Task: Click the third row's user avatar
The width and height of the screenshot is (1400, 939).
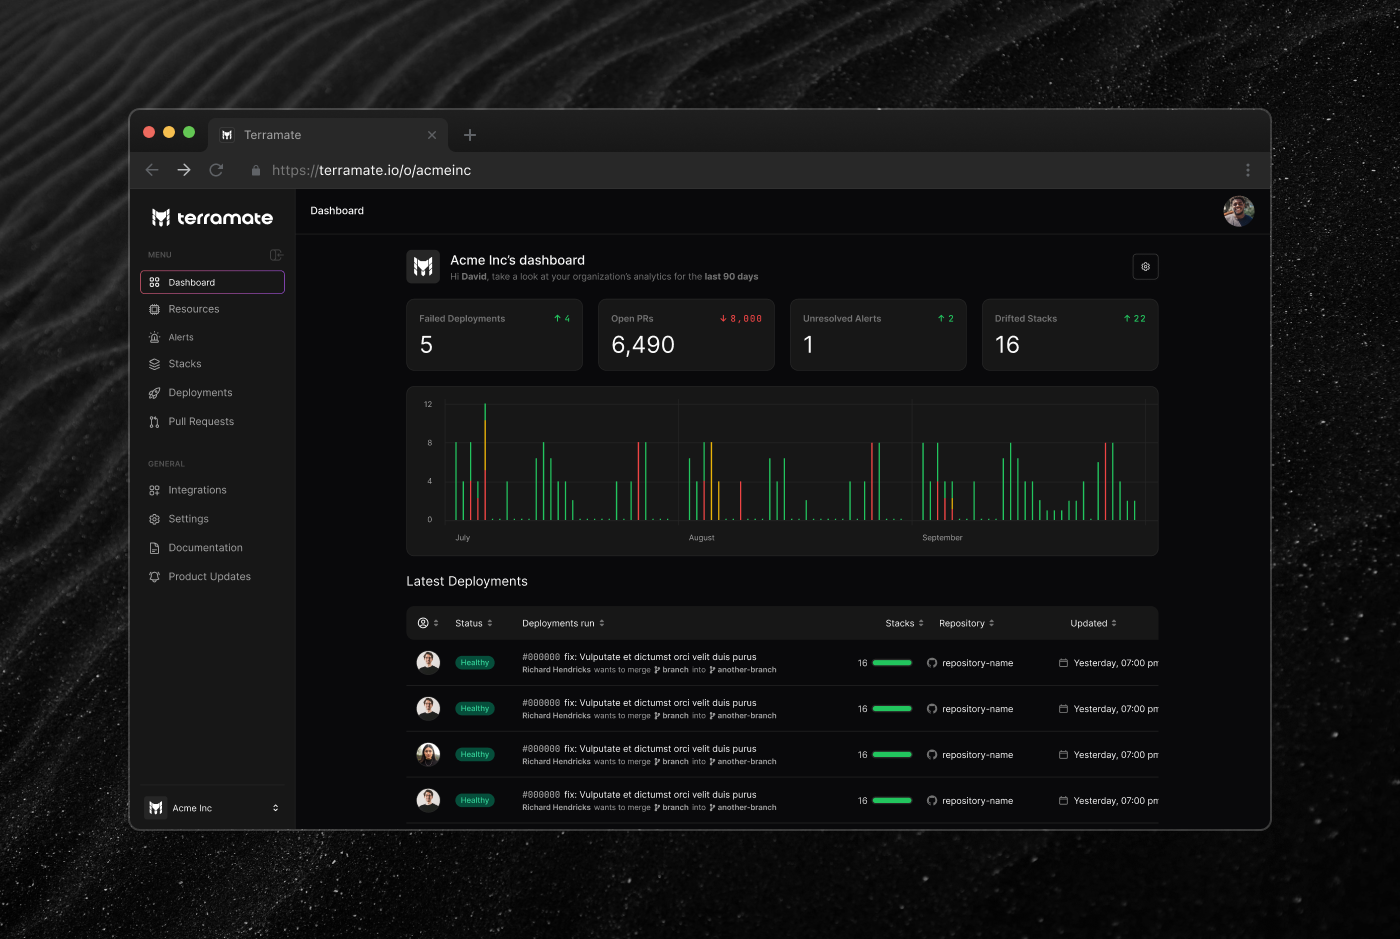Action: [x=428, y=754]
